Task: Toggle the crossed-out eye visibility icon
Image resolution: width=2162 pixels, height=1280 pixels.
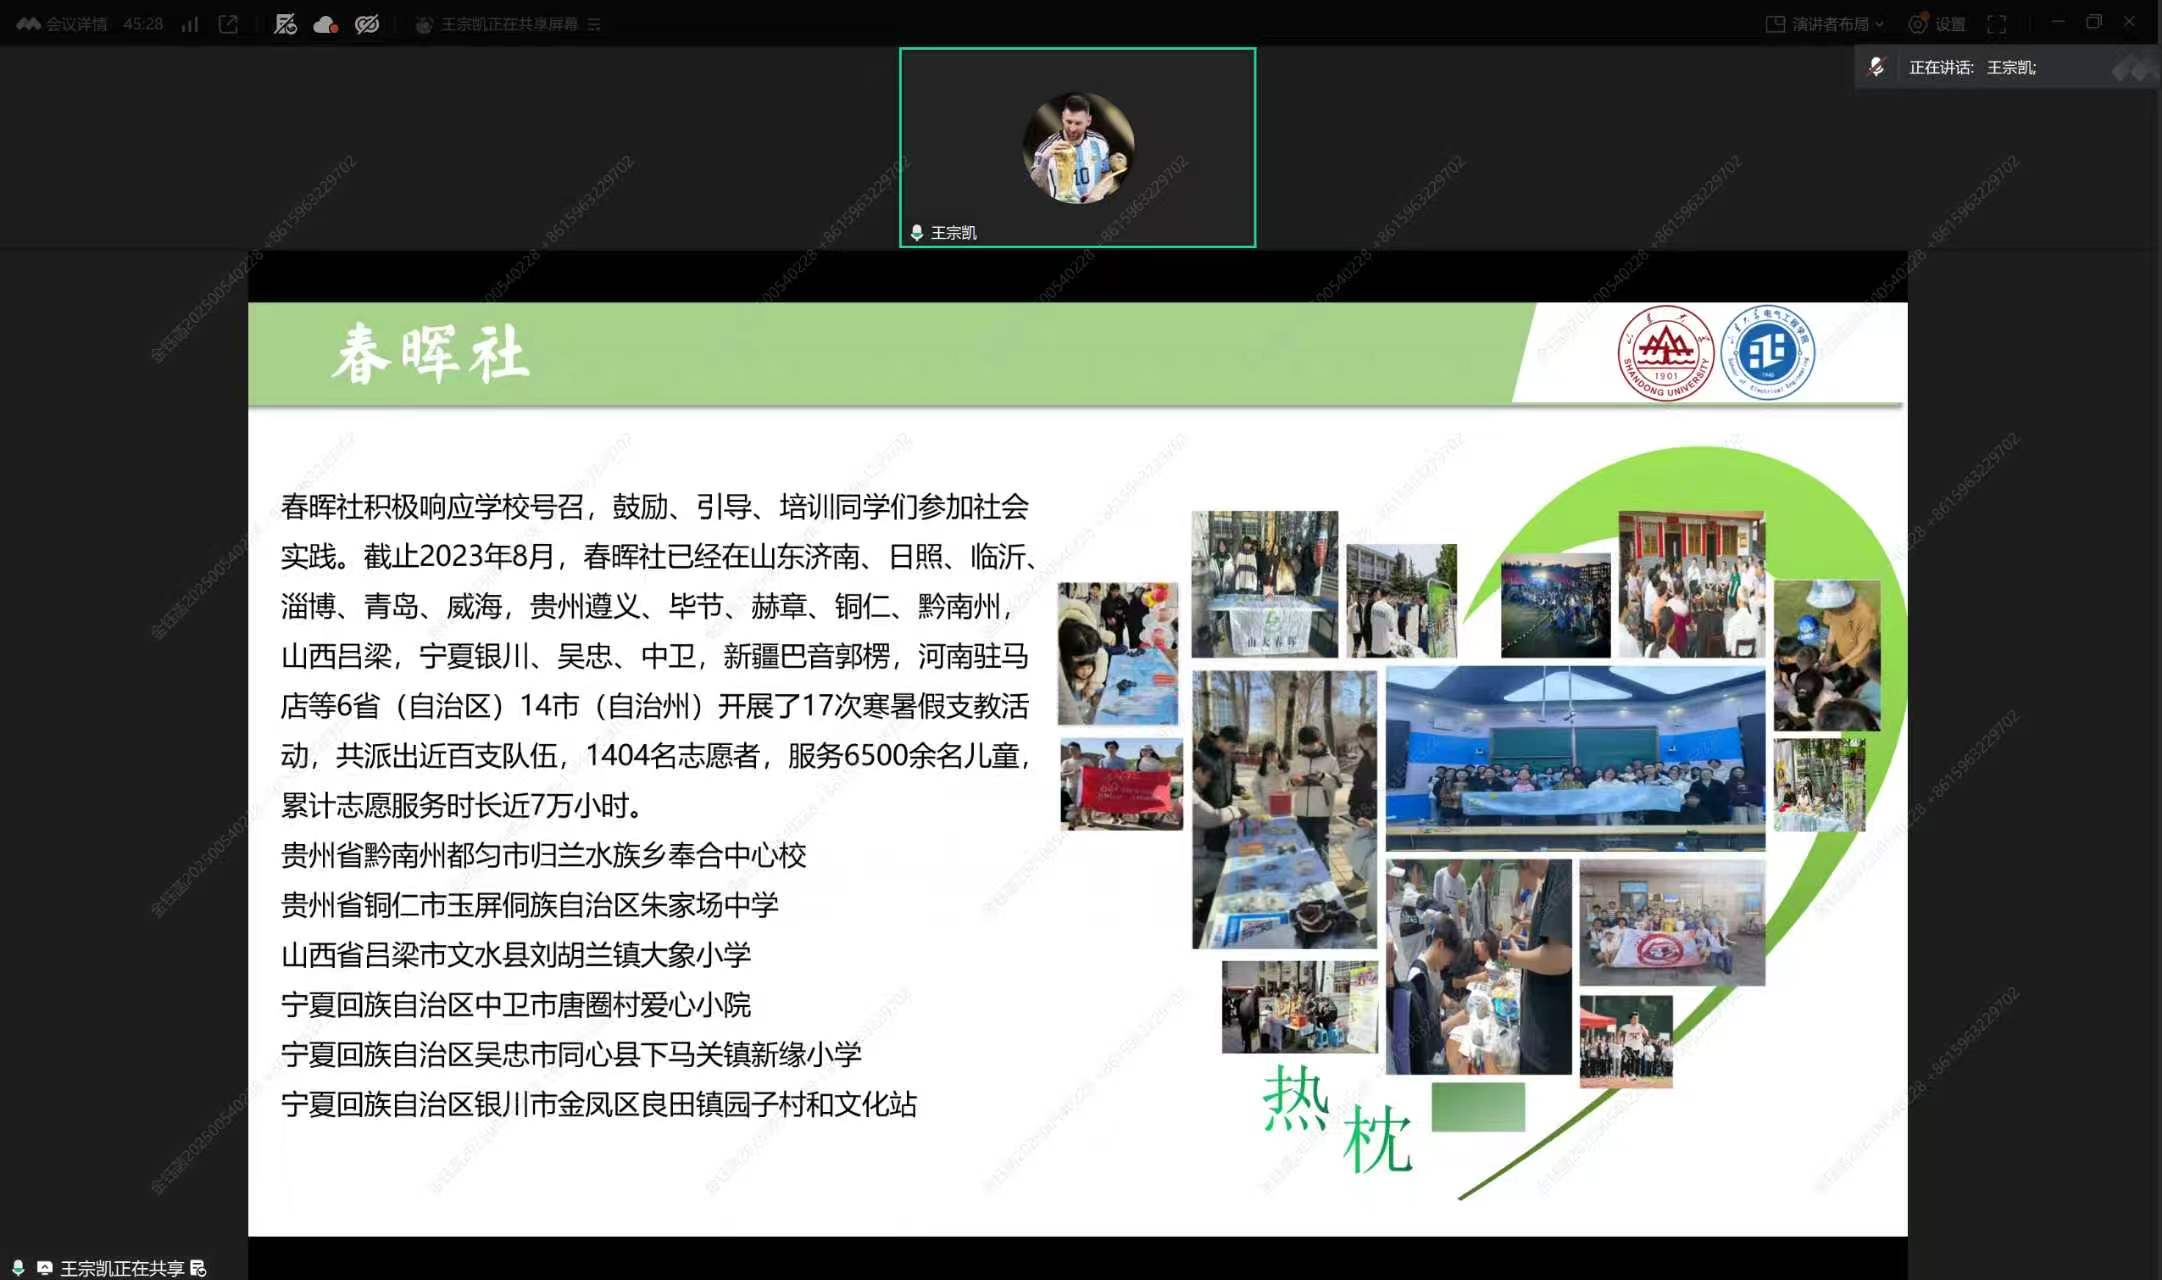Action: (x=367, y=24)
